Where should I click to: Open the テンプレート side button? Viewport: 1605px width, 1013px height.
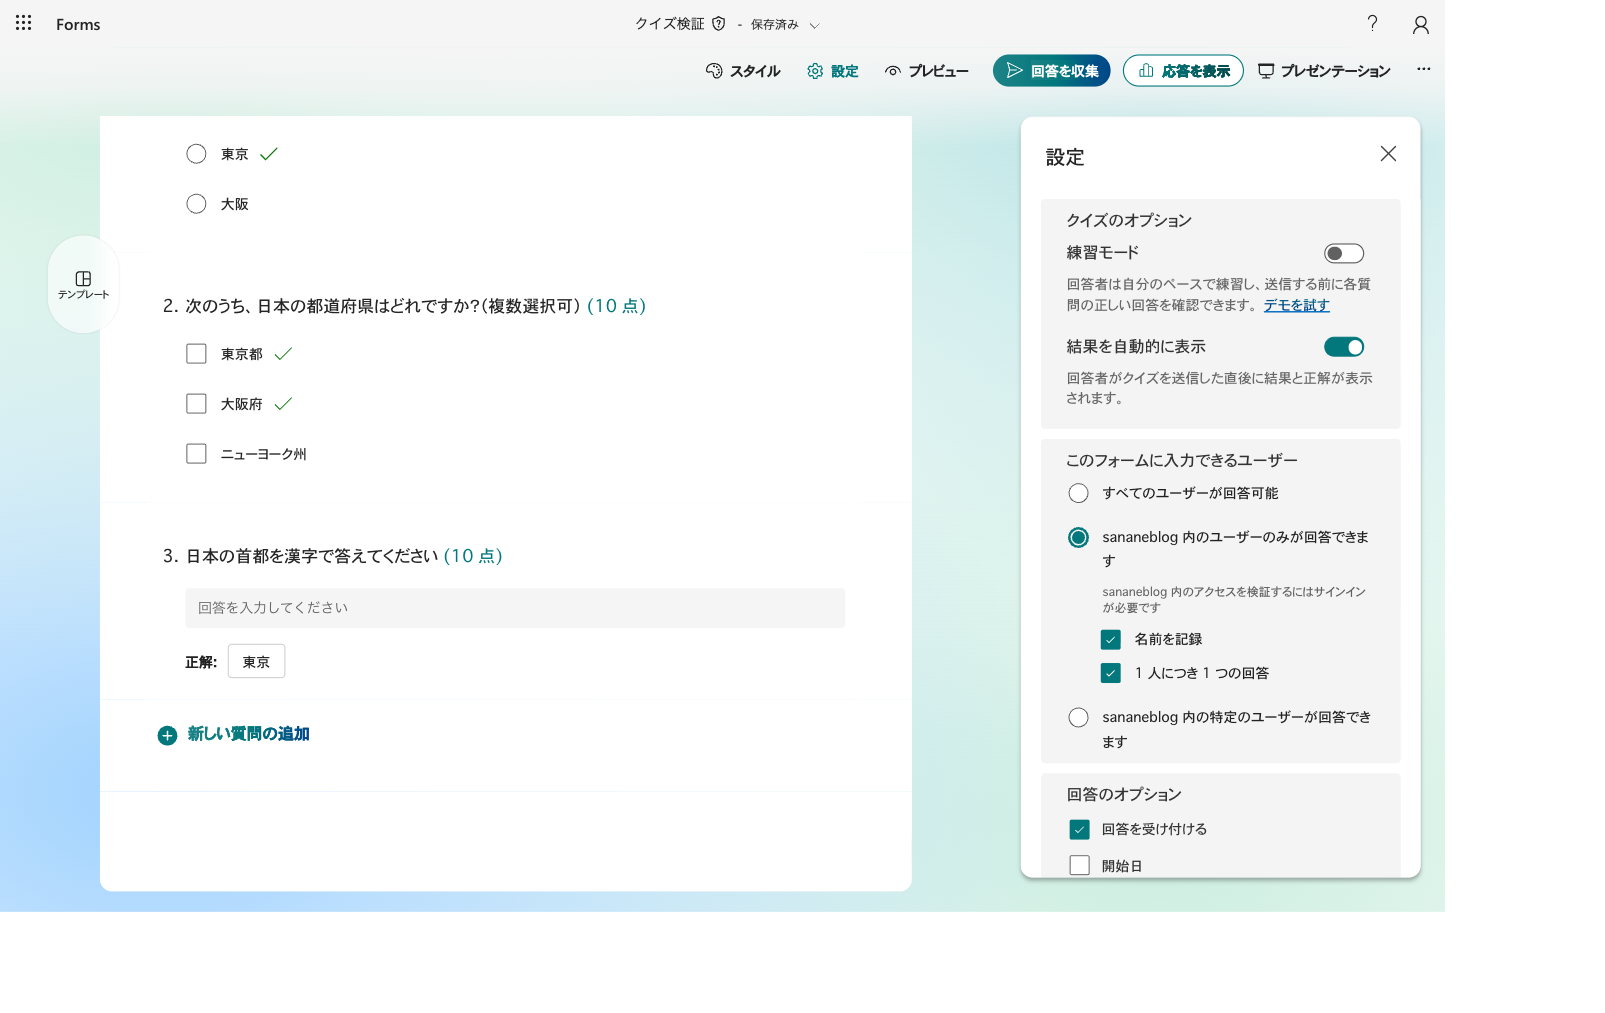pyautogui.click(x=83, y=284)
